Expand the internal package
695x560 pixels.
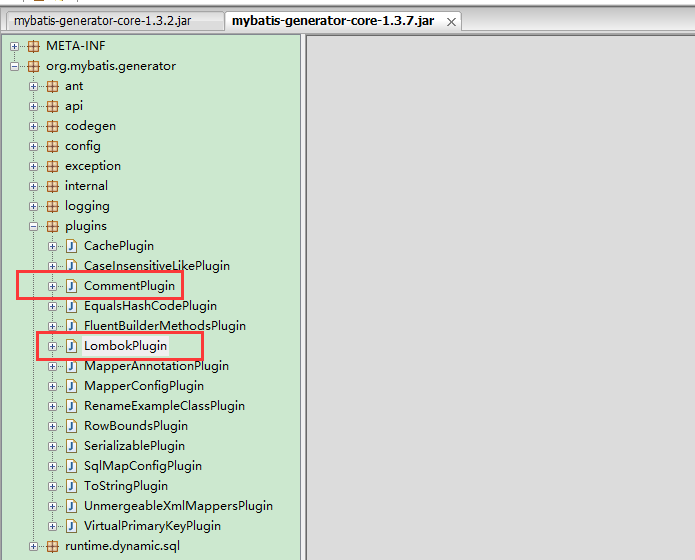tap(33, 186)
